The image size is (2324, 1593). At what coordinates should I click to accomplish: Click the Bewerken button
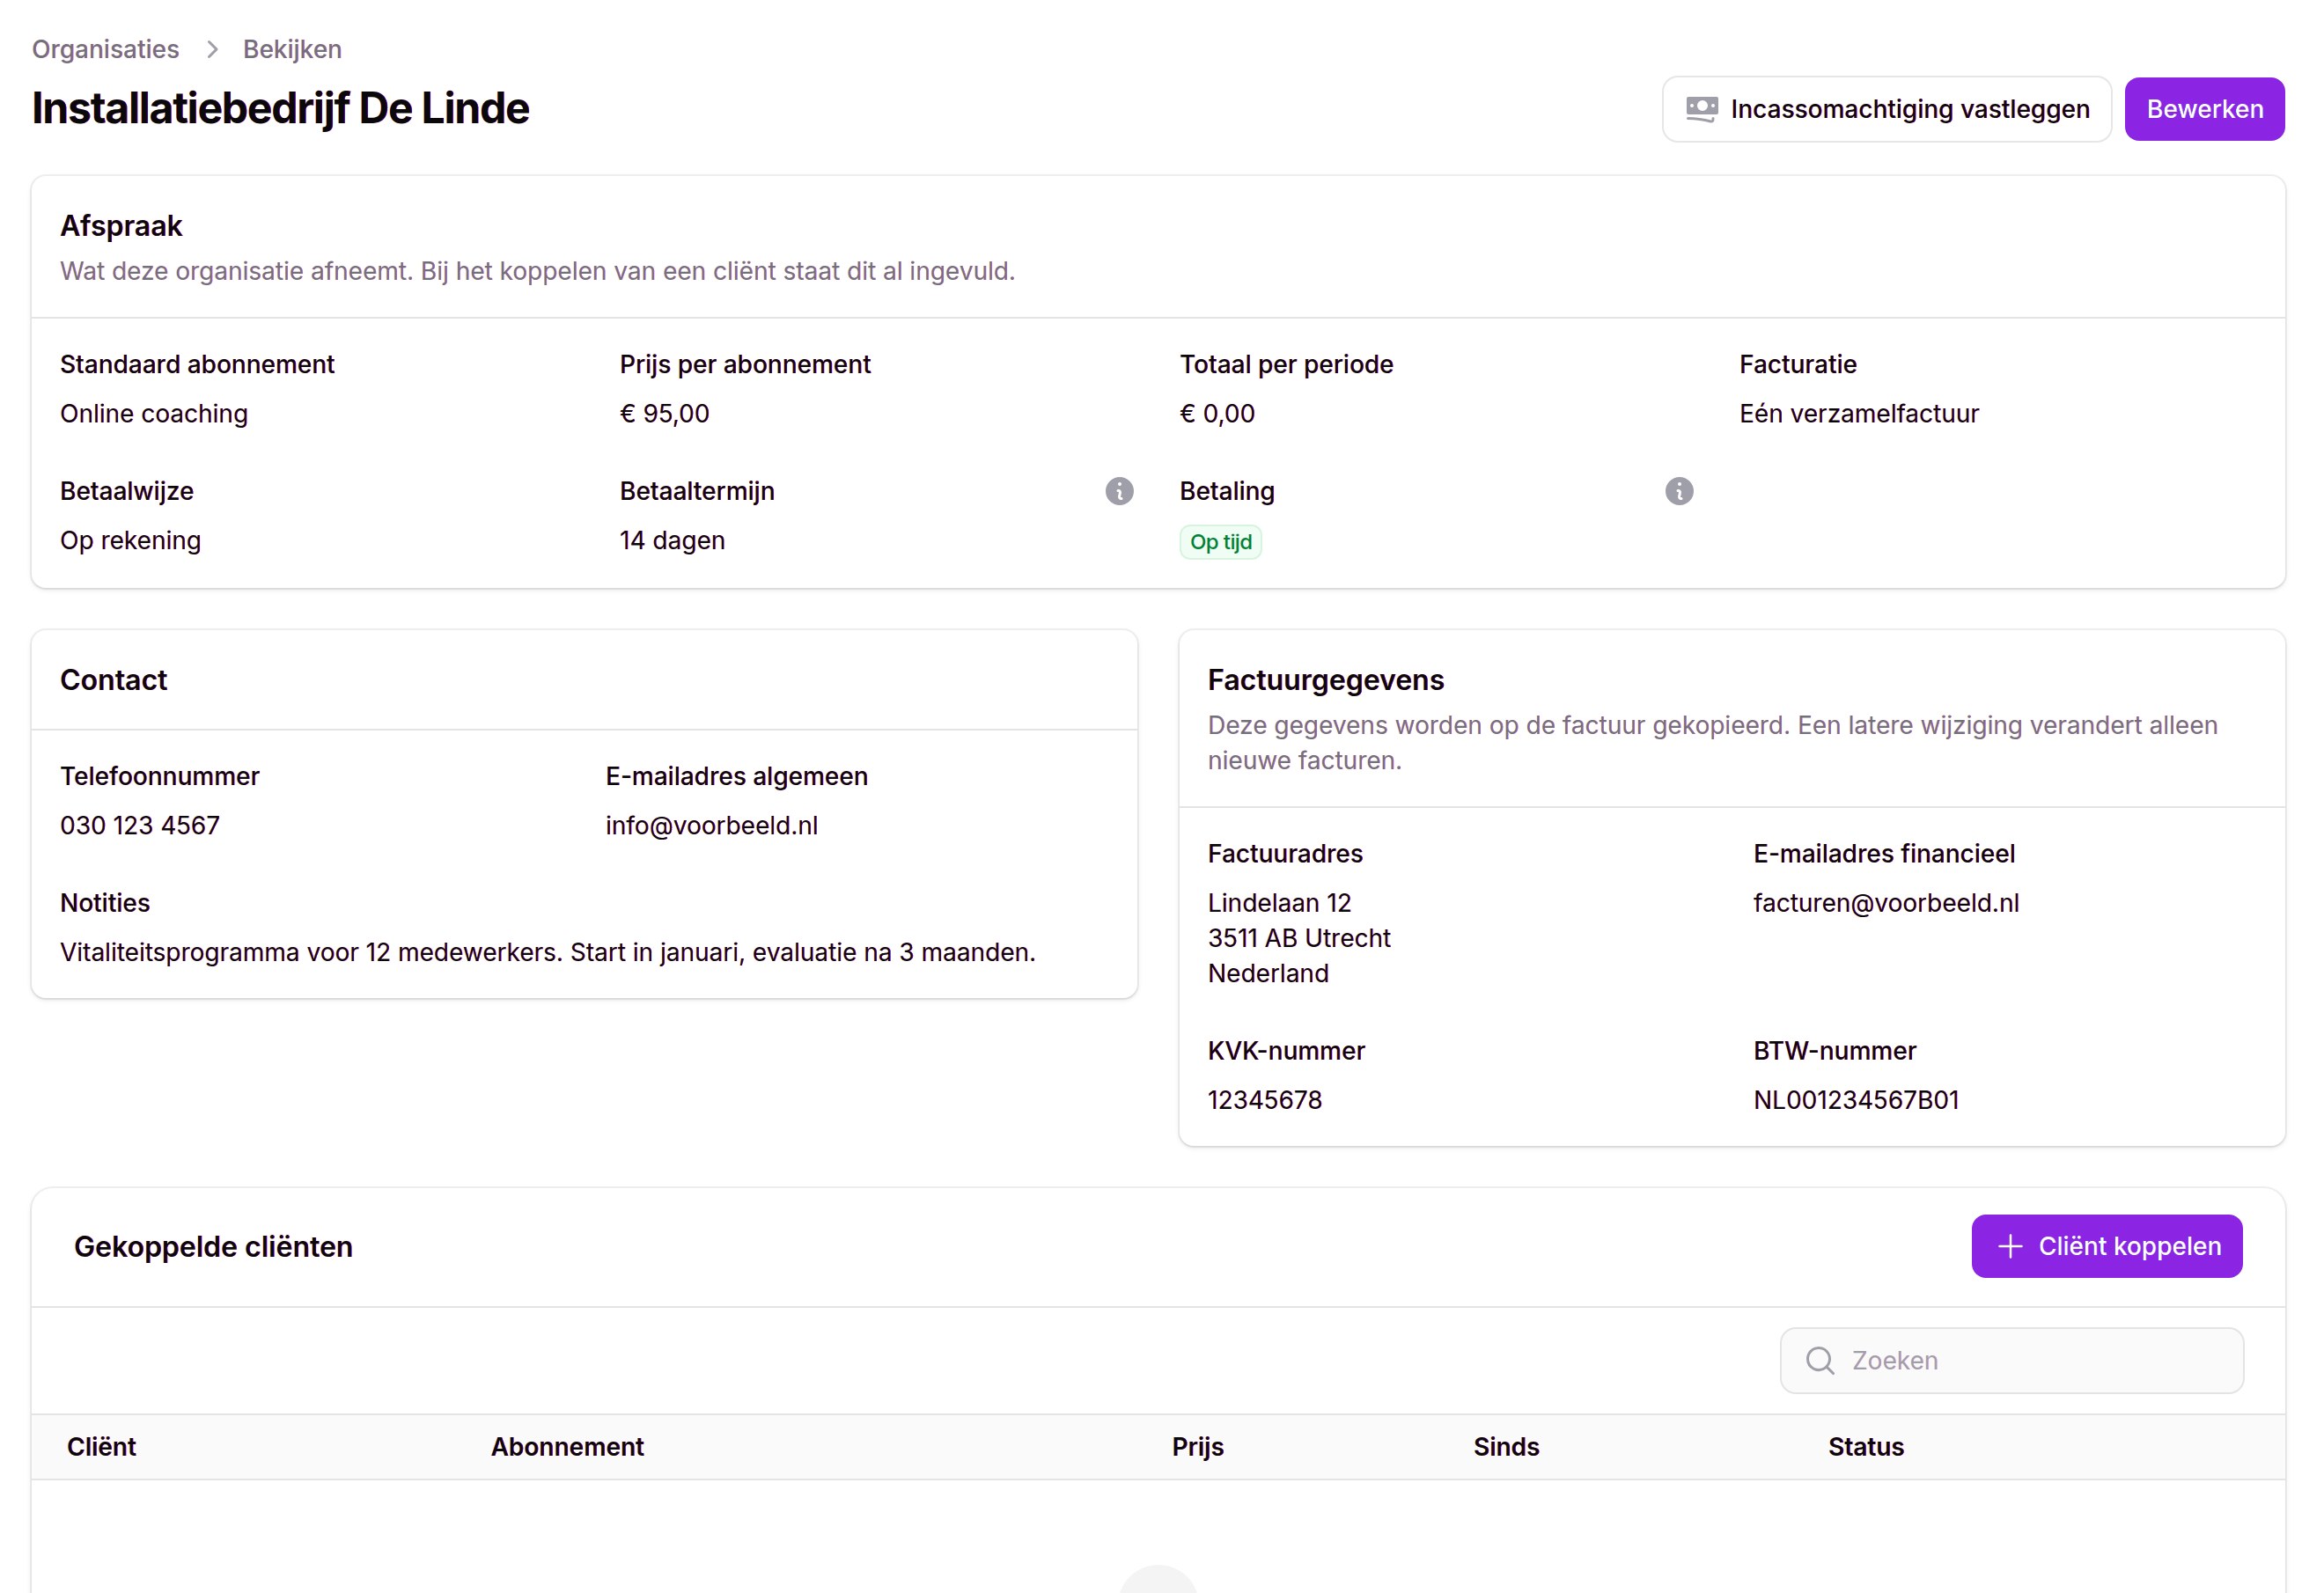point(2204,109)
